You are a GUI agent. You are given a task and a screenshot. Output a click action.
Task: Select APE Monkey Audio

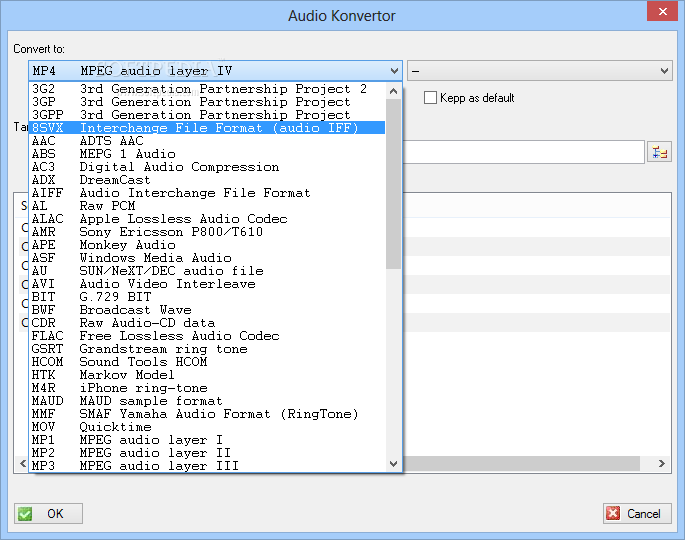coord(207,245)
